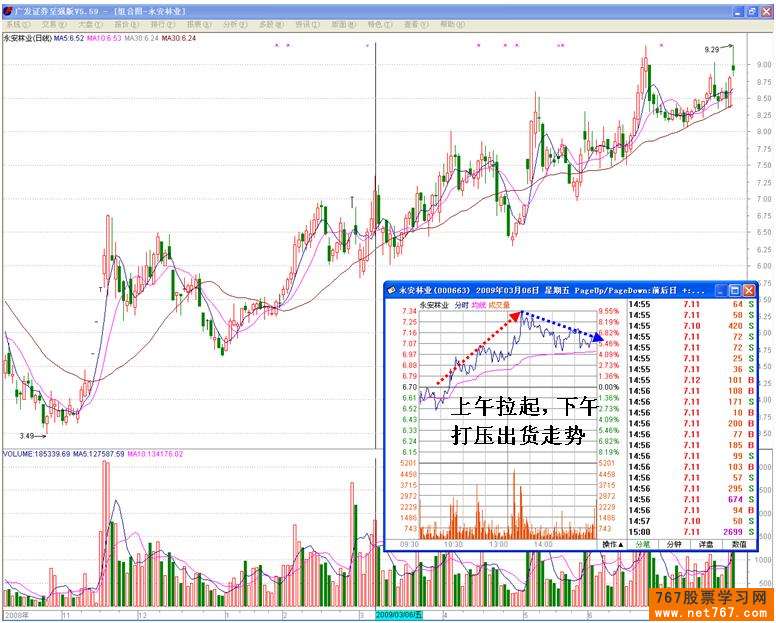Open the 分析 menu dropdown
This screenshot has width=776, height=623.
(x=232, y=24)
